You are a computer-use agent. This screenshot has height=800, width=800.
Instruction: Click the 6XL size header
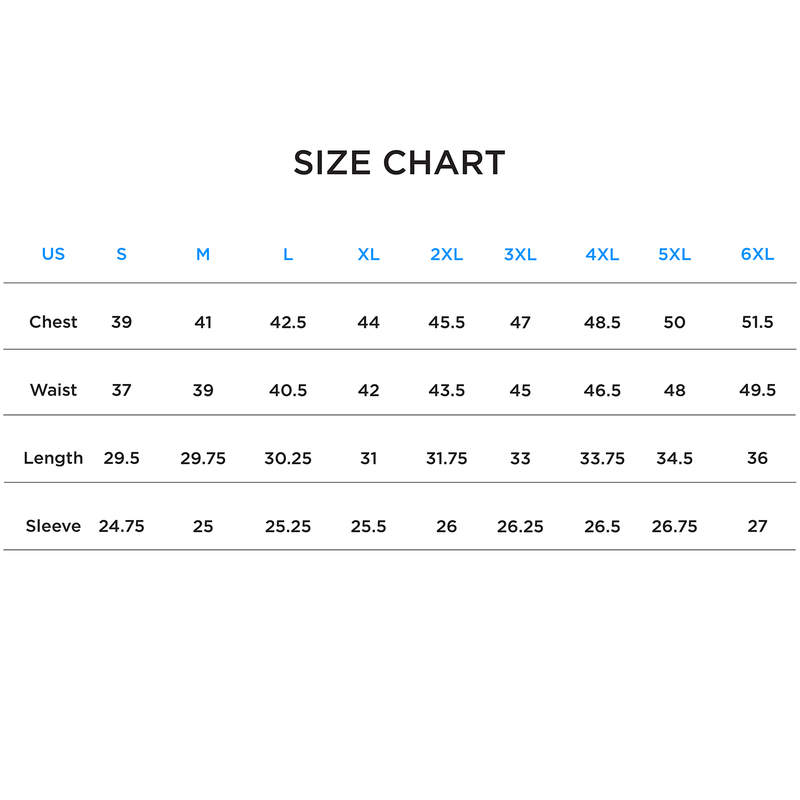coord(757,254)
